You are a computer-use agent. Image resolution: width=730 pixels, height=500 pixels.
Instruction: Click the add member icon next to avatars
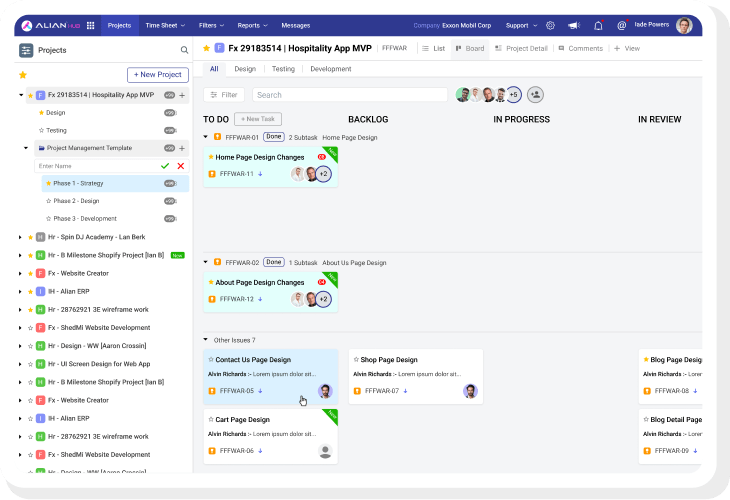coord(535,95)
